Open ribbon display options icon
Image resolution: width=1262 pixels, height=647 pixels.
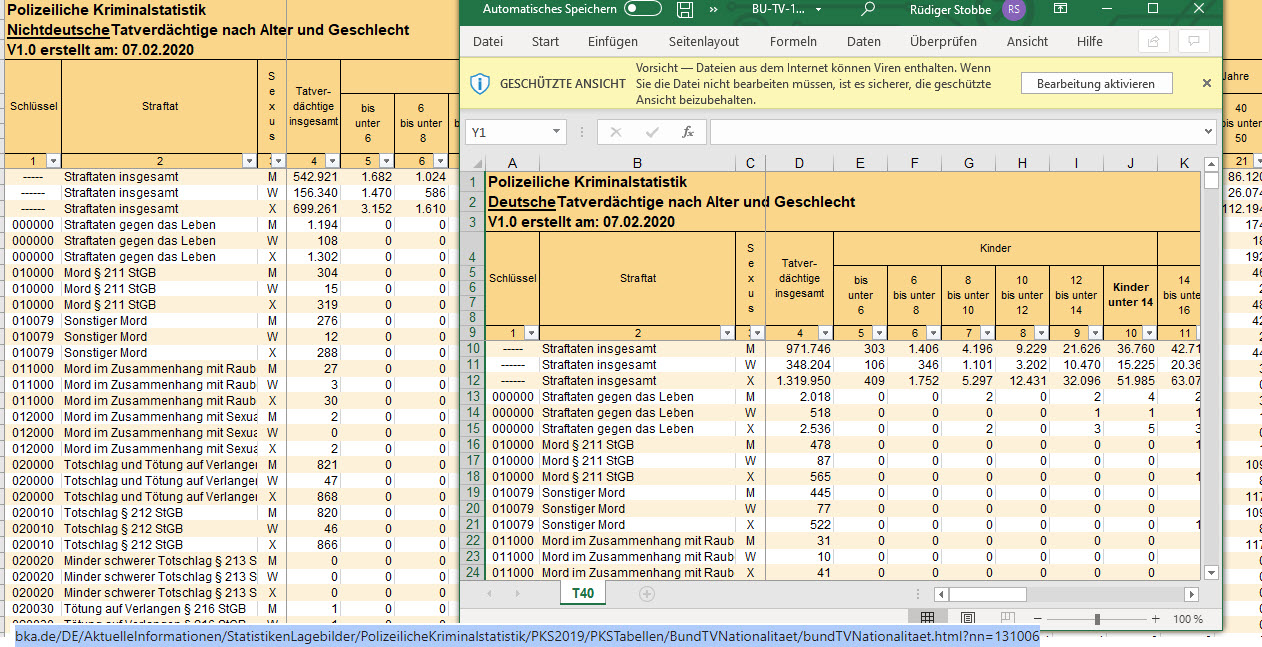1060,10
